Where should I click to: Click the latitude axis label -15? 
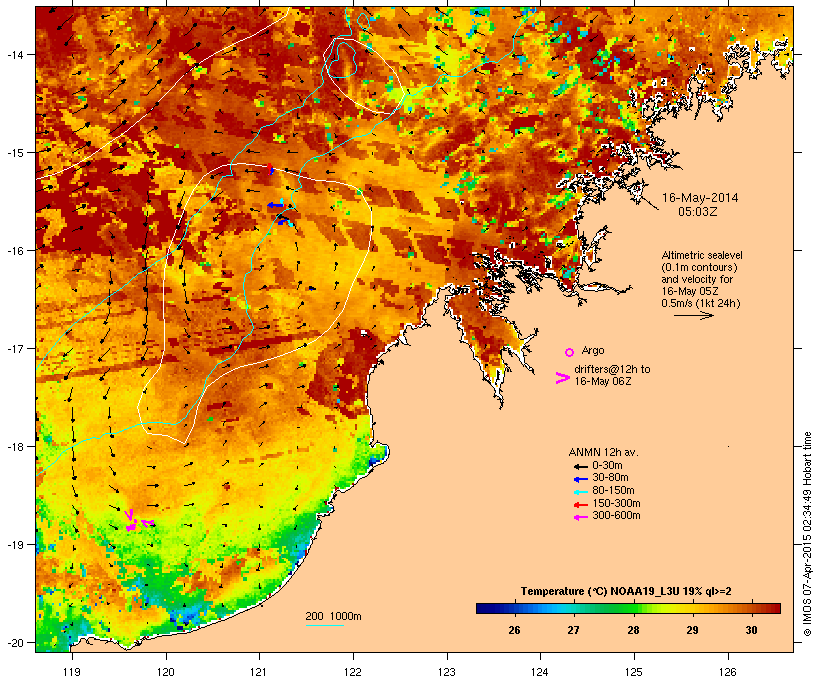click(14, 153)
